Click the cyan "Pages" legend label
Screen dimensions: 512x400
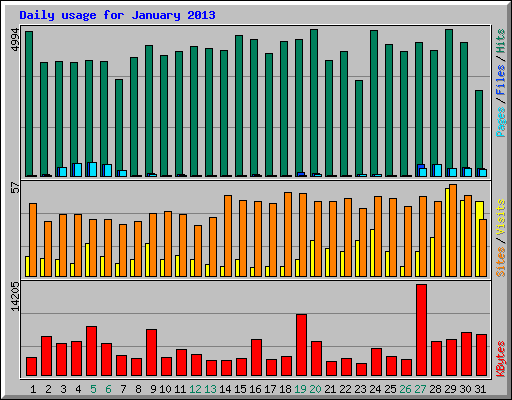[x=501, y=122]
